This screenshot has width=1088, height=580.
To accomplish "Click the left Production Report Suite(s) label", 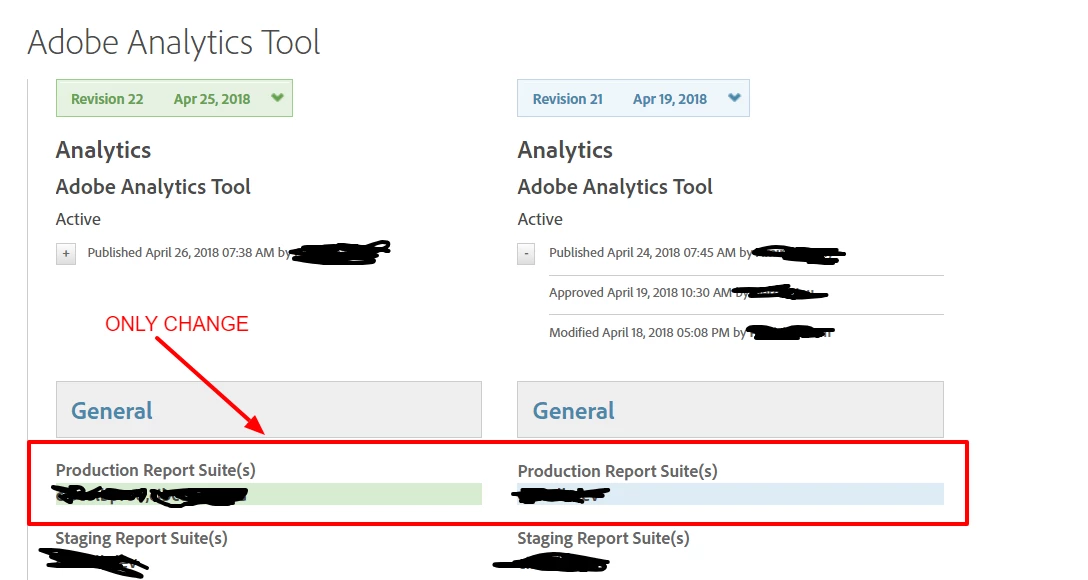I will pyautogui.click(x=155, y=470).
